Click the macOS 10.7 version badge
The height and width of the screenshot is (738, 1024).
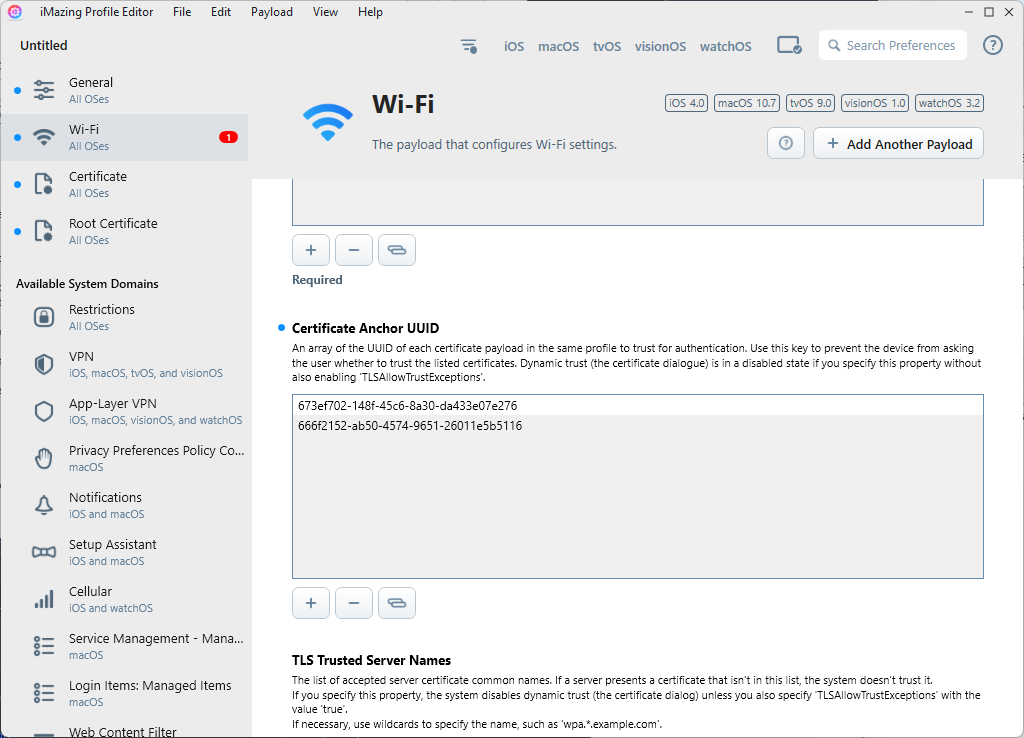click(747, 103)
